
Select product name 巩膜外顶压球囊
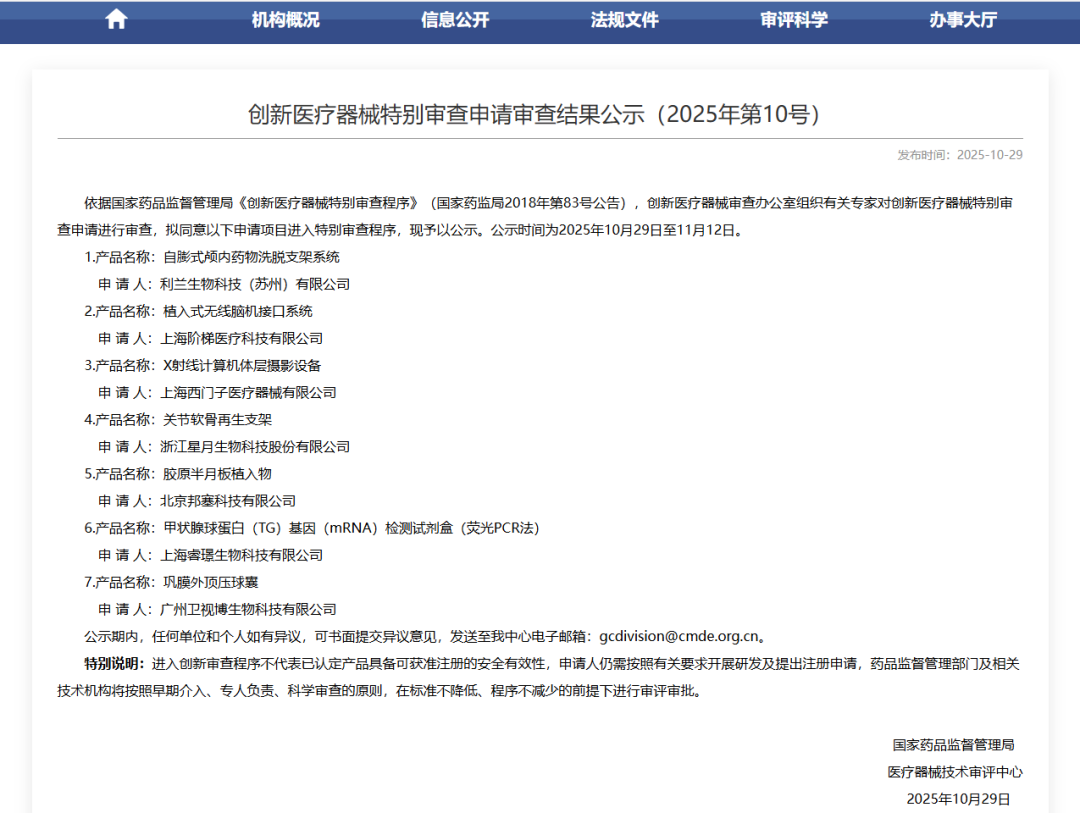coord(211,582)
